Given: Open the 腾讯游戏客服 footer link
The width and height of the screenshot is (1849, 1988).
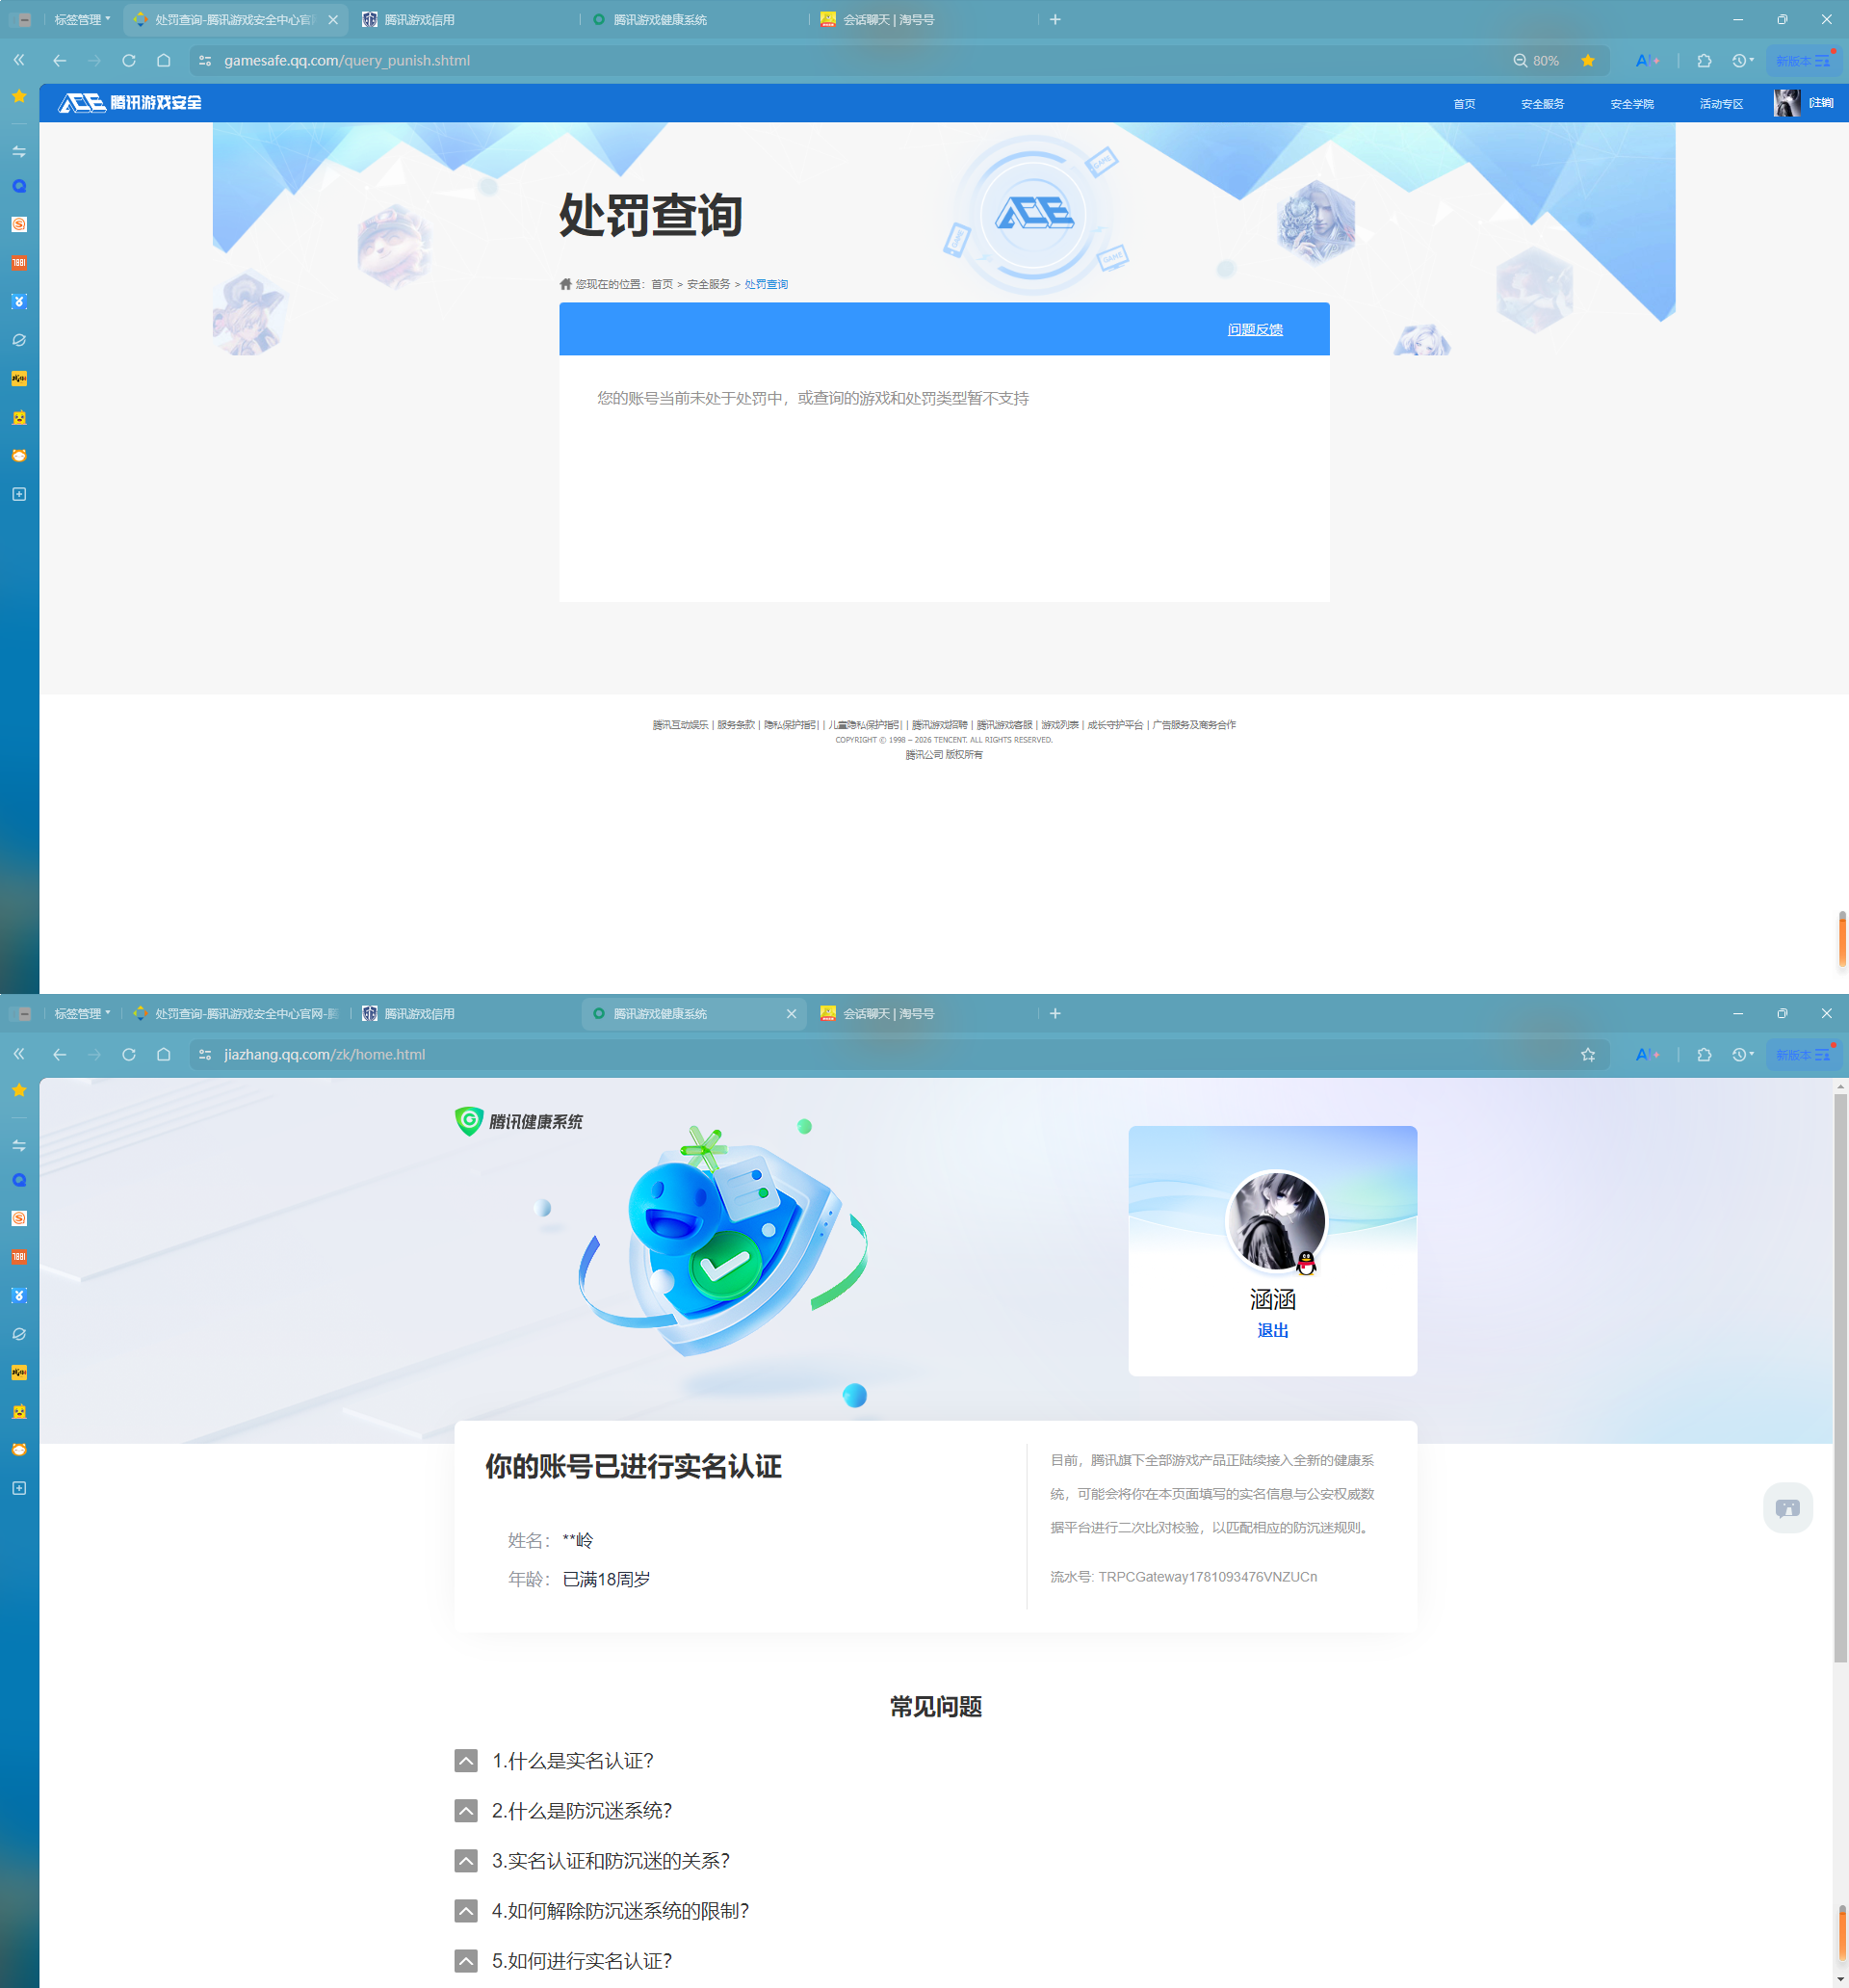Looking at the screenshot, I should [x=1004, y=724].
